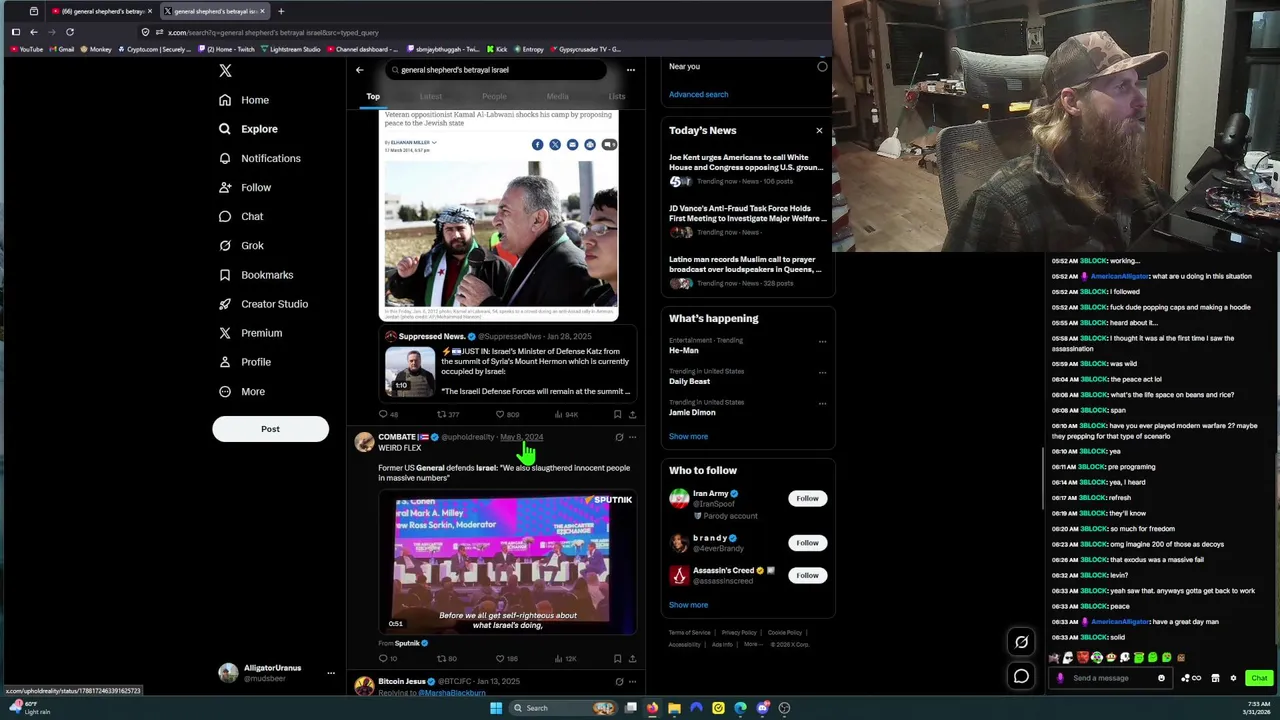Click the white Post button
Screen dimensions: 1280x720
[270, 429]
